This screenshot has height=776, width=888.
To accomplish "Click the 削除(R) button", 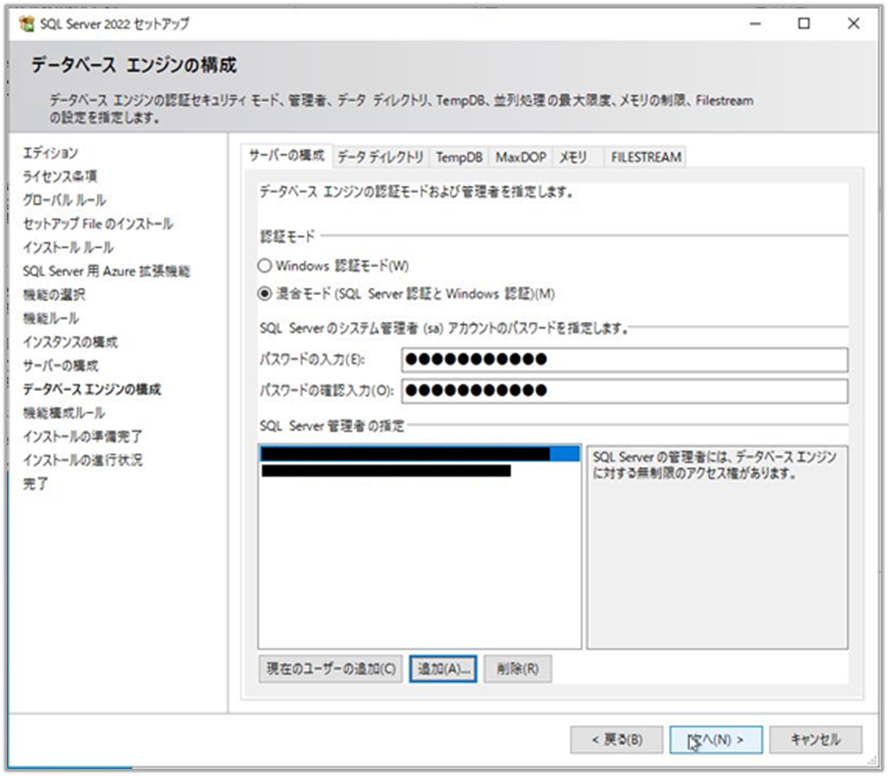I will click(518, 669).
